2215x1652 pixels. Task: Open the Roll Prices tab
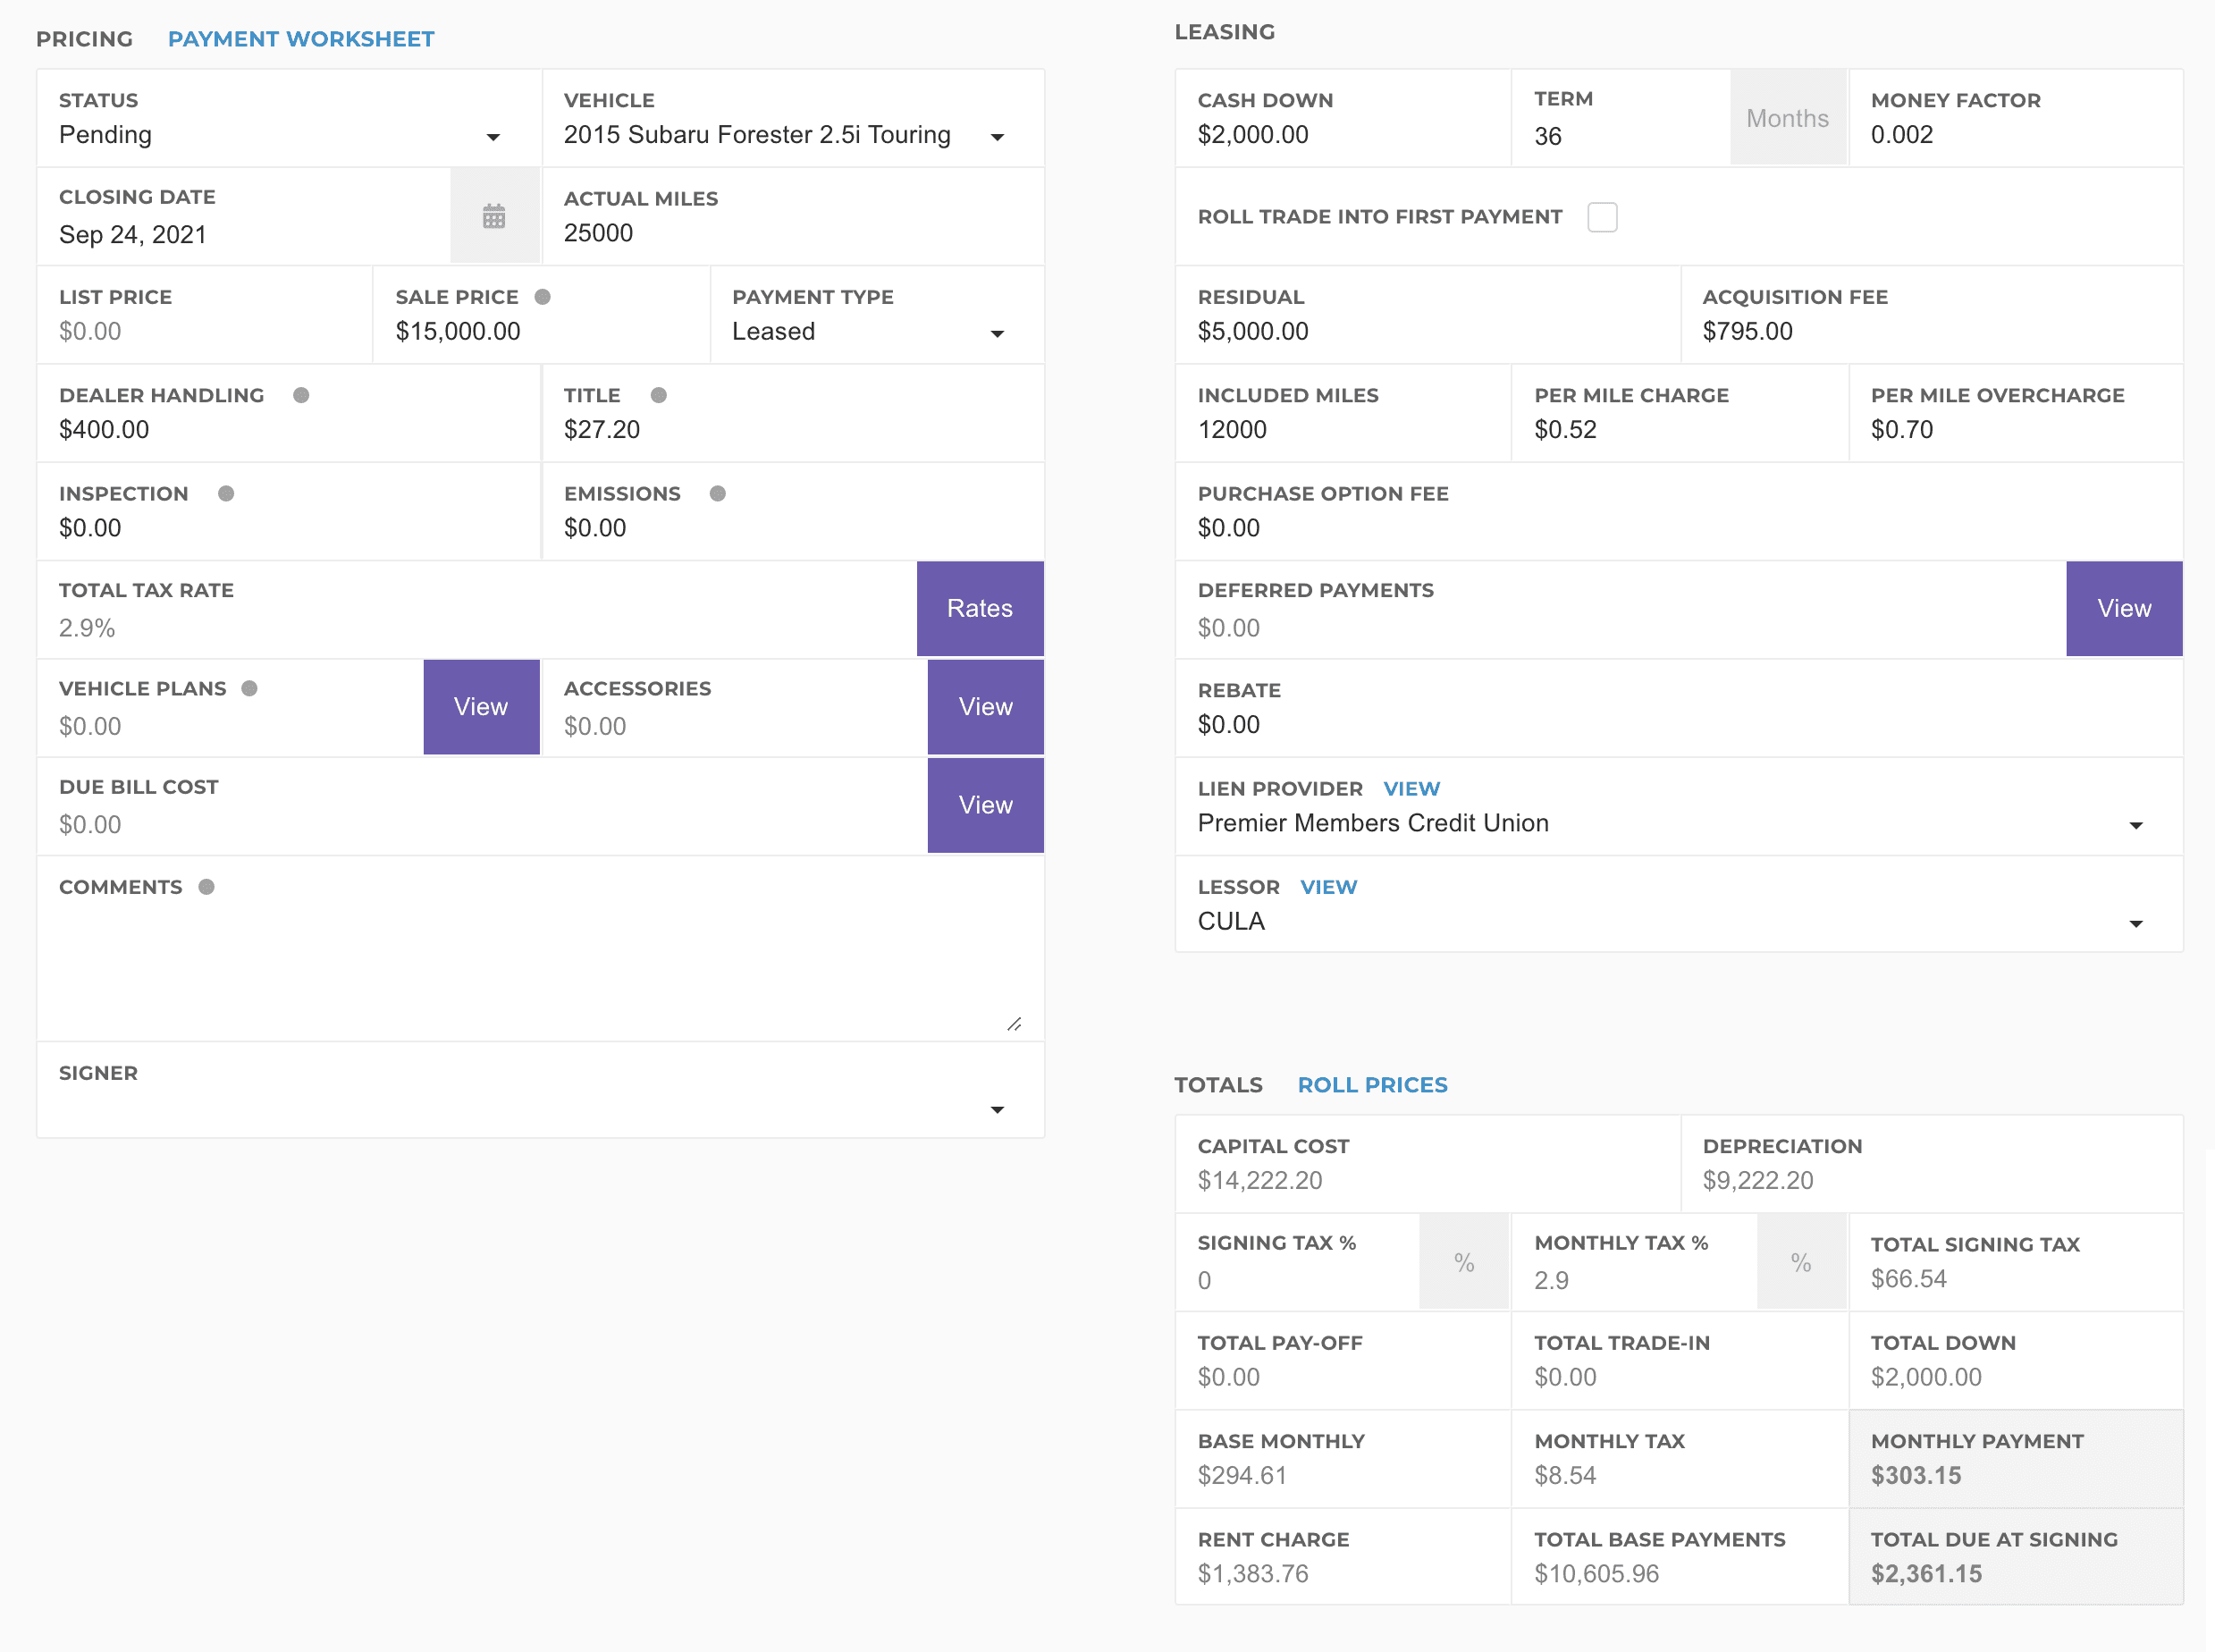pyautogui.click(x=1372, y=1085)
